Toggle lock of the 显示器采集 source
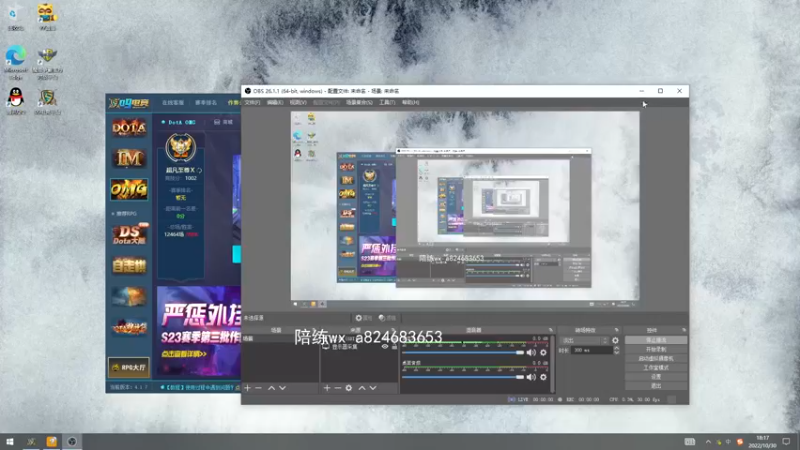Viewport: 800px width, 450px height. pos(394,347)
